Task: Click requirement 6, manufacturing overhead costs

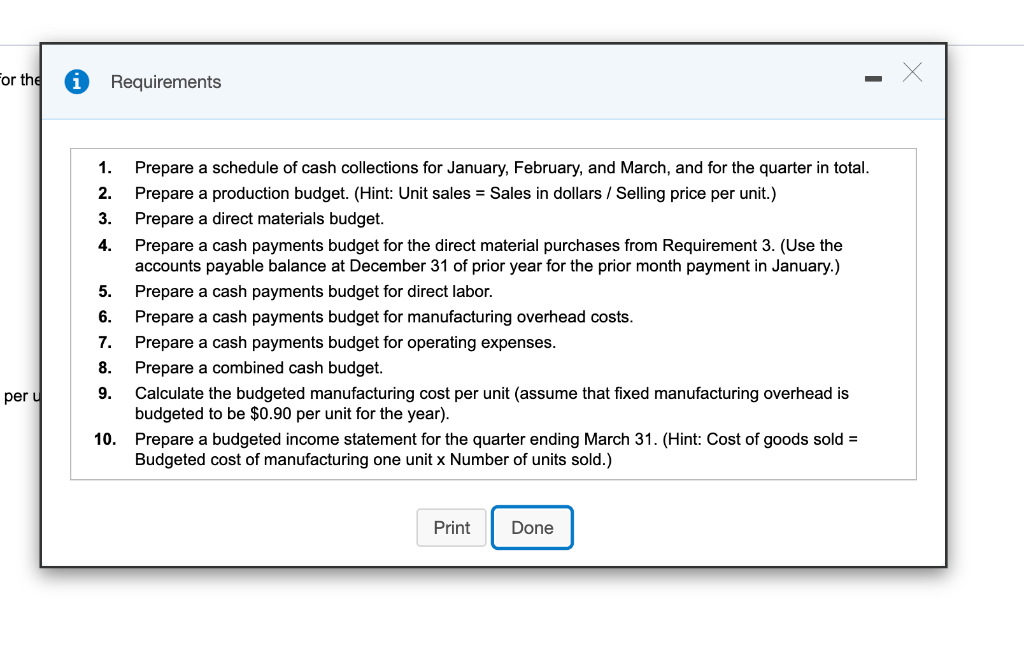Action: click(x=383, y=317)
